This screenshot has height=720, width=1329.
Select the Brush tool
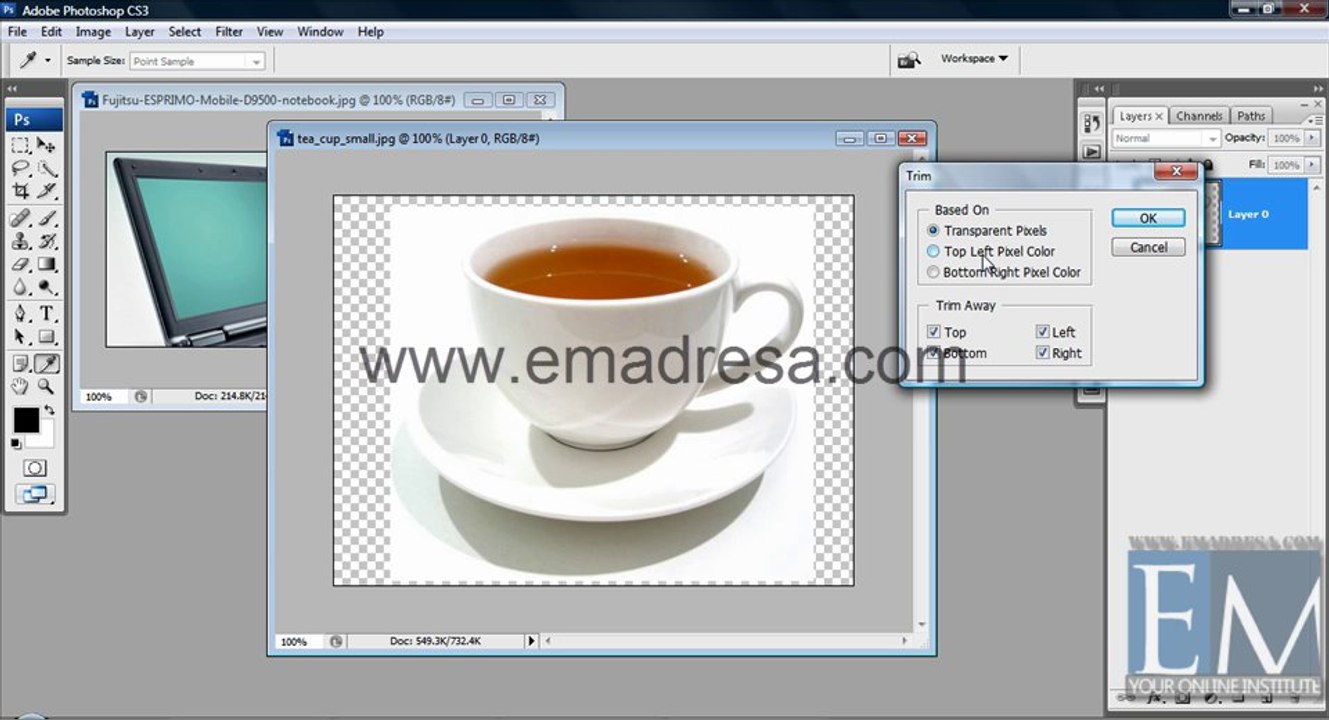pyautogui.click(x=47, y=218)
